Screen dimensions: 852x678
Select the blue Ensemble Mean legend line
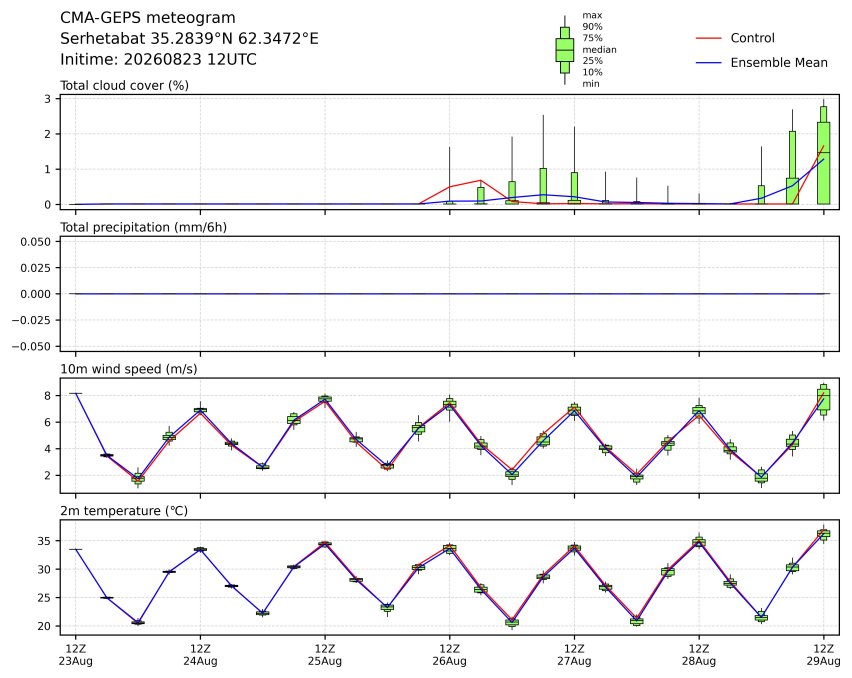[709, 63]
